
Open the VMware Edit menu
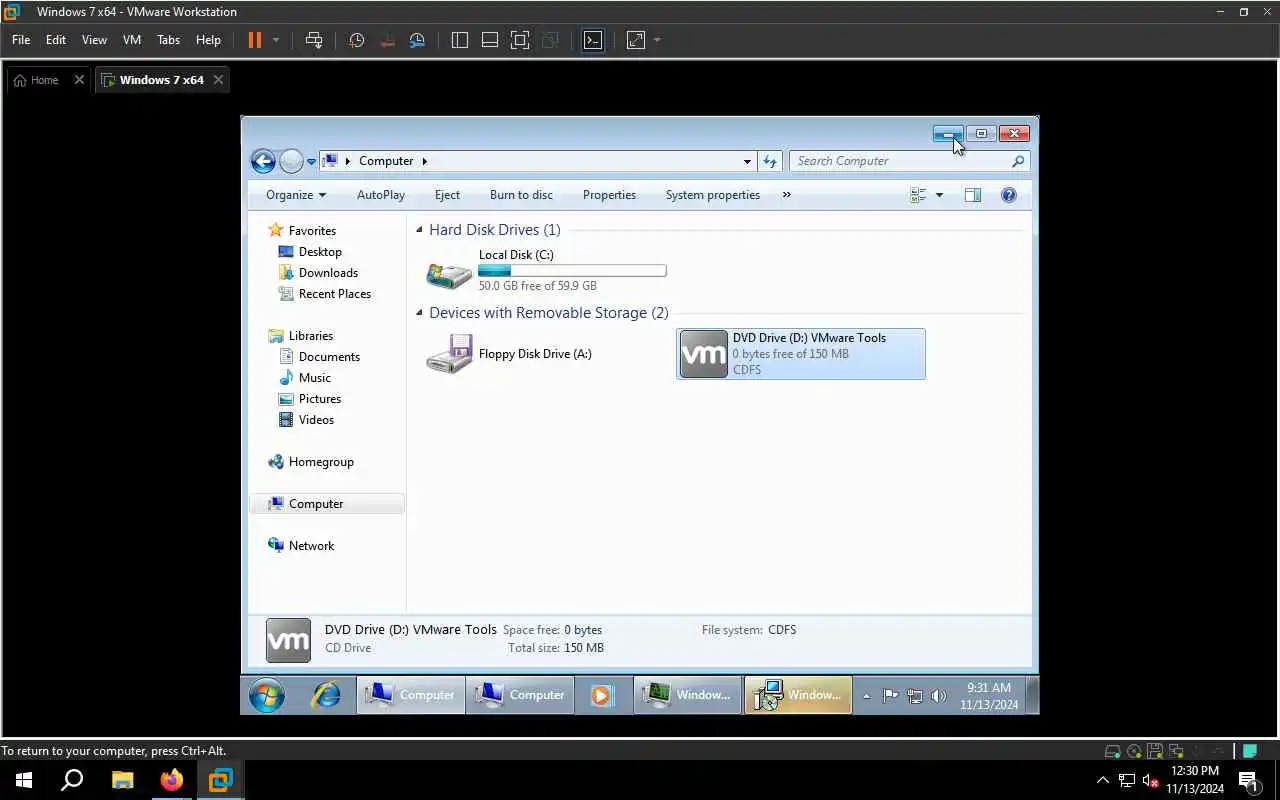(56, 40)
